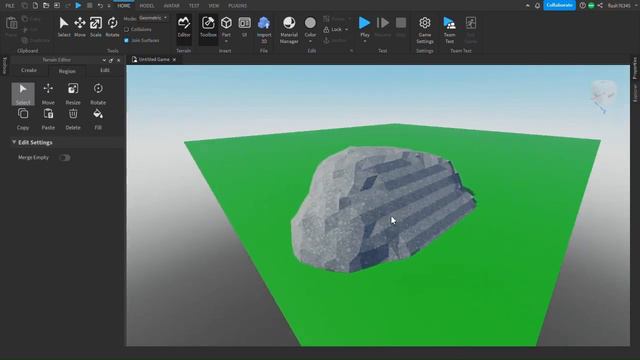Click Import 3D
The image size is (640, 360).
click(x=264, y=29)
